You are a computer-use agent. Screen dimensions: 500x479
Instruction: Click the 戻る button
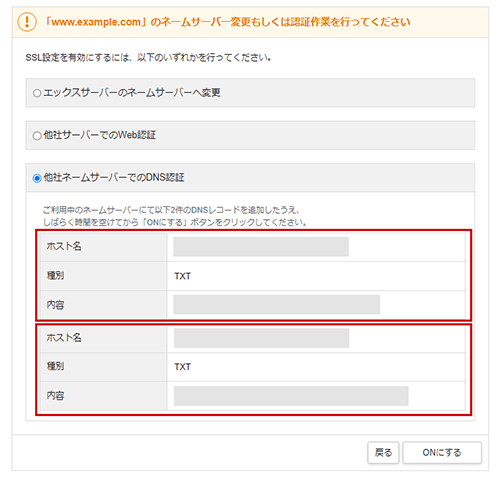click(x=383, y=452)
